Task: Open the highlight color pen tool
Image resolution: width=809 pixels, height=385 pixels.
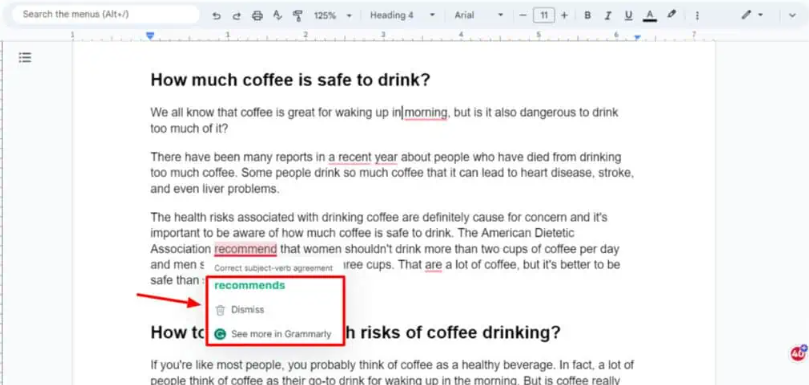Action: click(671, 15)
